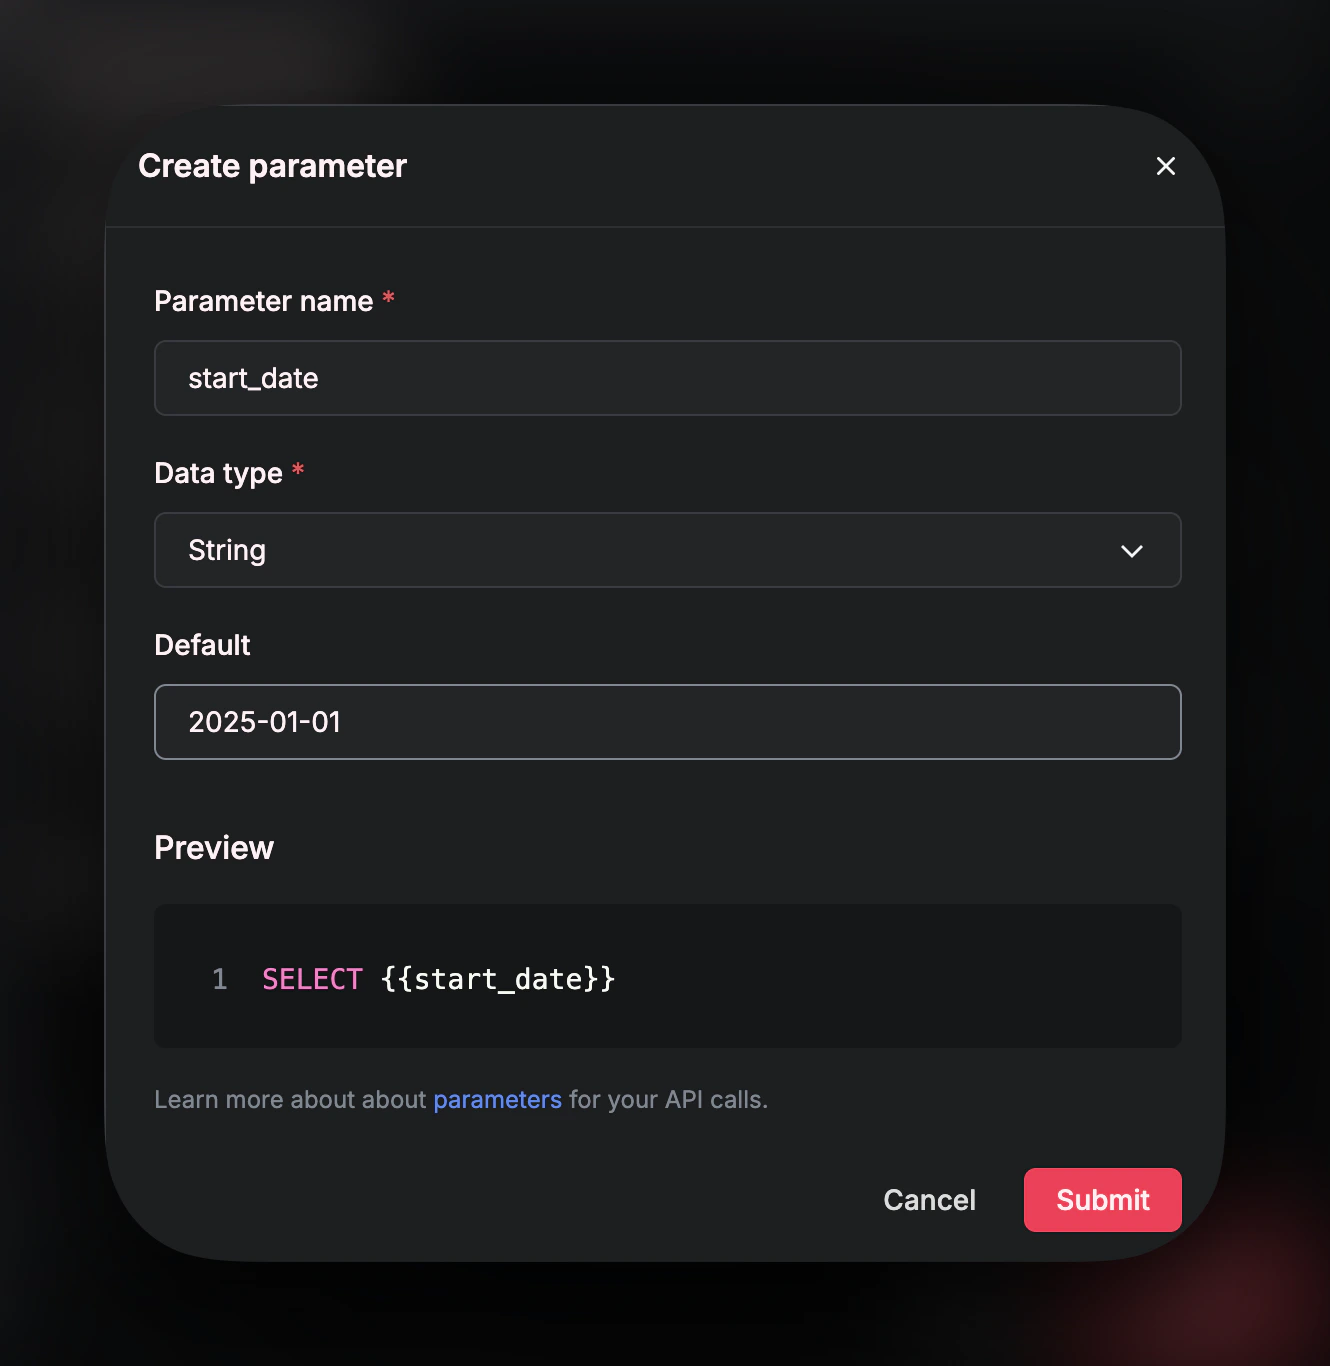Click the Create parameter title
This screenshot has height=1366, width=1330.
tap(272, 166)
